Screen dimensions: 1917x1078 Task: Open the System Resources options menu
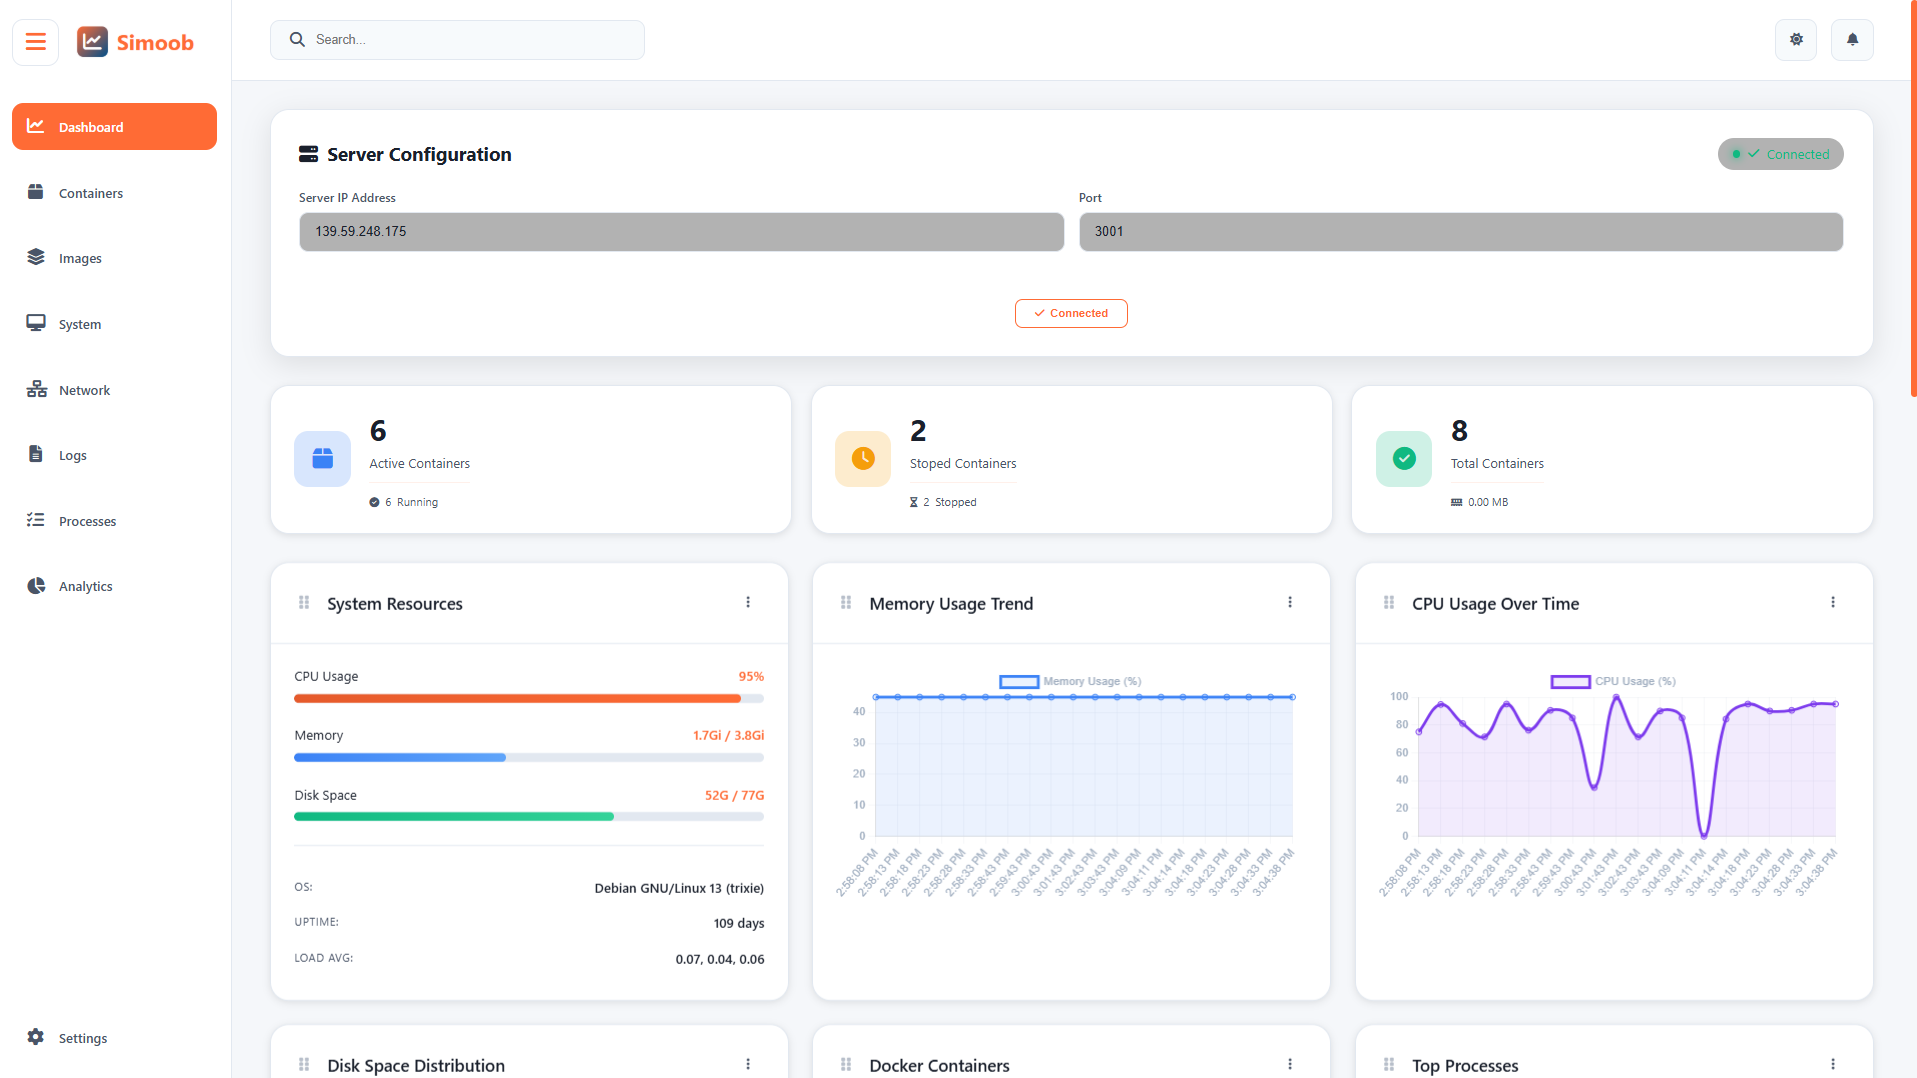point(748,602)
